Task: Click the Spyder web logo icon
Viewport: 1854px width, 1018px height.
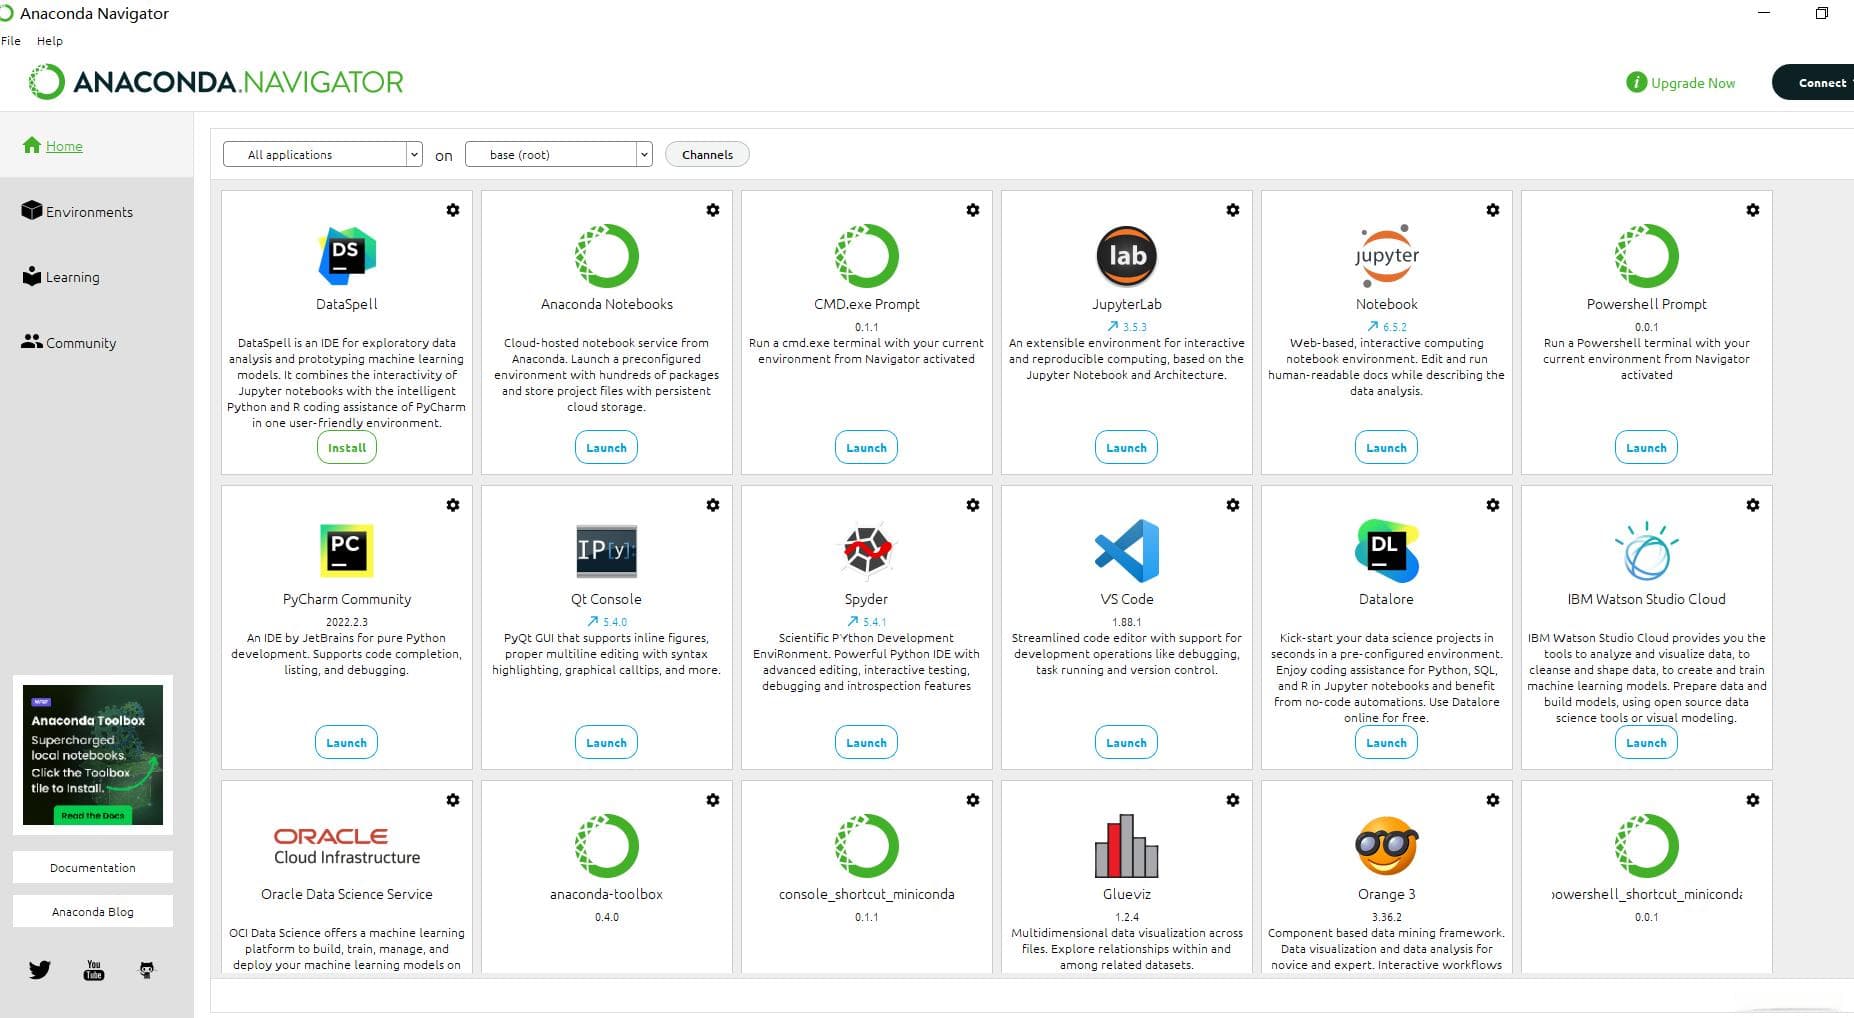Action: click(867, 551)
